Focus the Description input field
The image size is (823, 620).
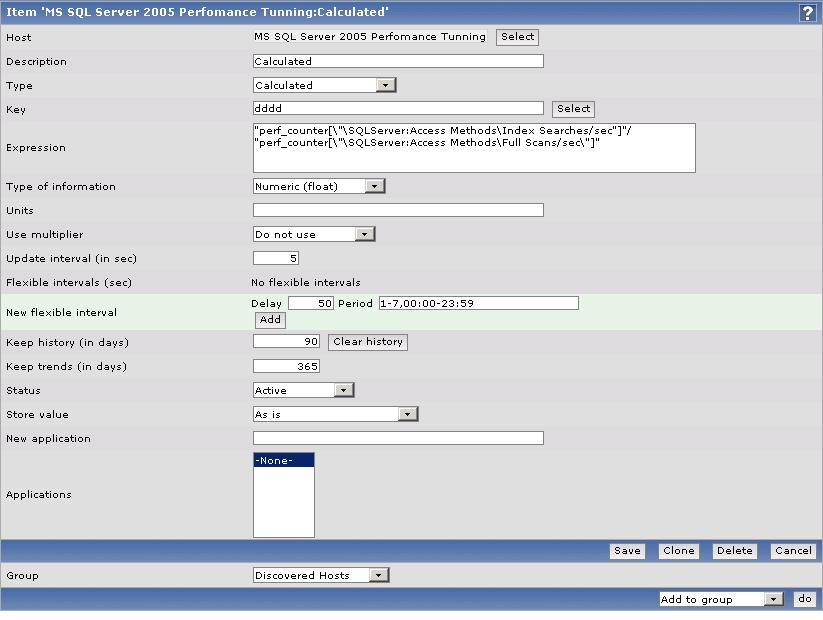point(398,61)
